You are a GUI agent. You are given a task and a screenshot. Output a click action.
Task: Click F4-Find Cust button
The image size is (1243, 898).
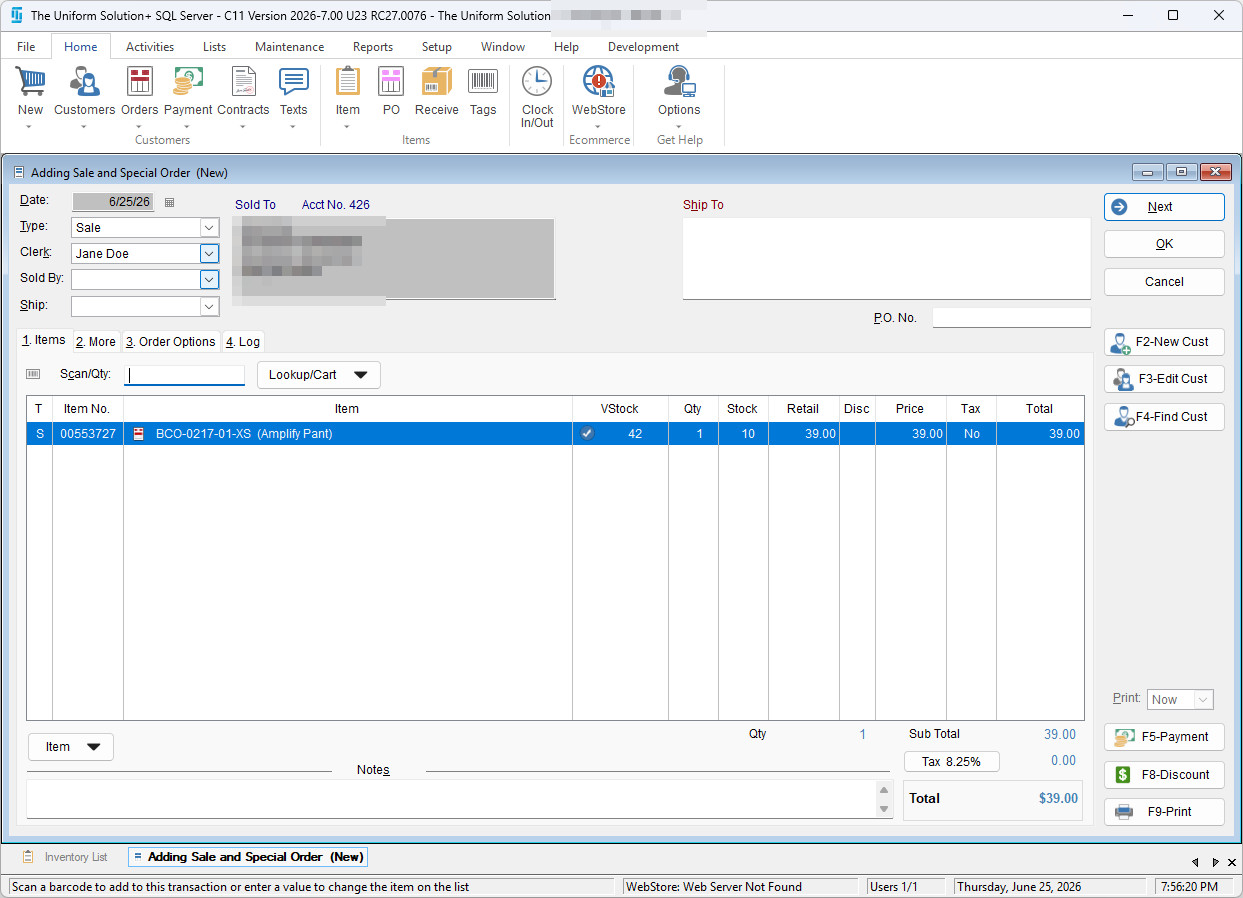click(1164, 417)
